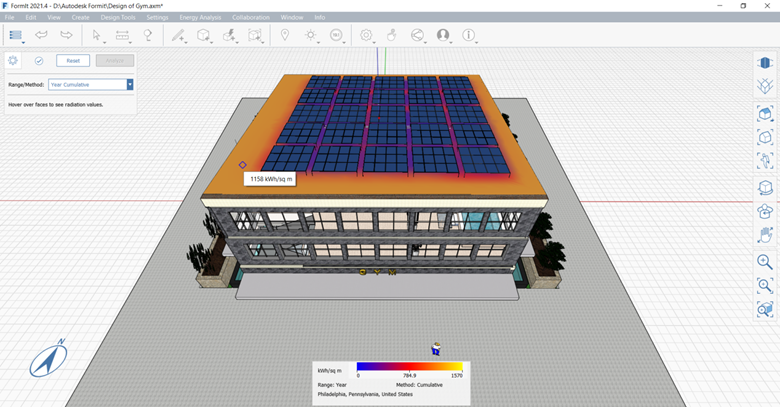
Task: Click the Group cube tool
Action: pyautogui.click(x=254, y=35)
